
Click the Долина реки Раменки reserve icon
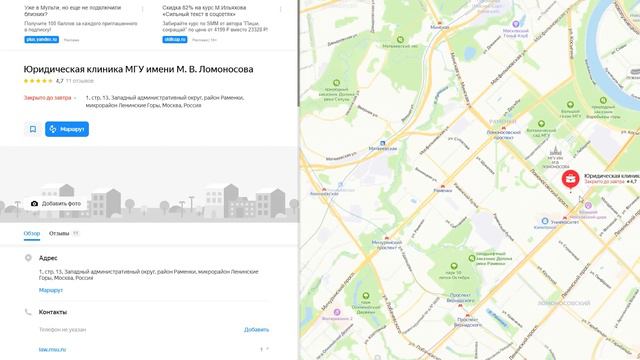472,258
